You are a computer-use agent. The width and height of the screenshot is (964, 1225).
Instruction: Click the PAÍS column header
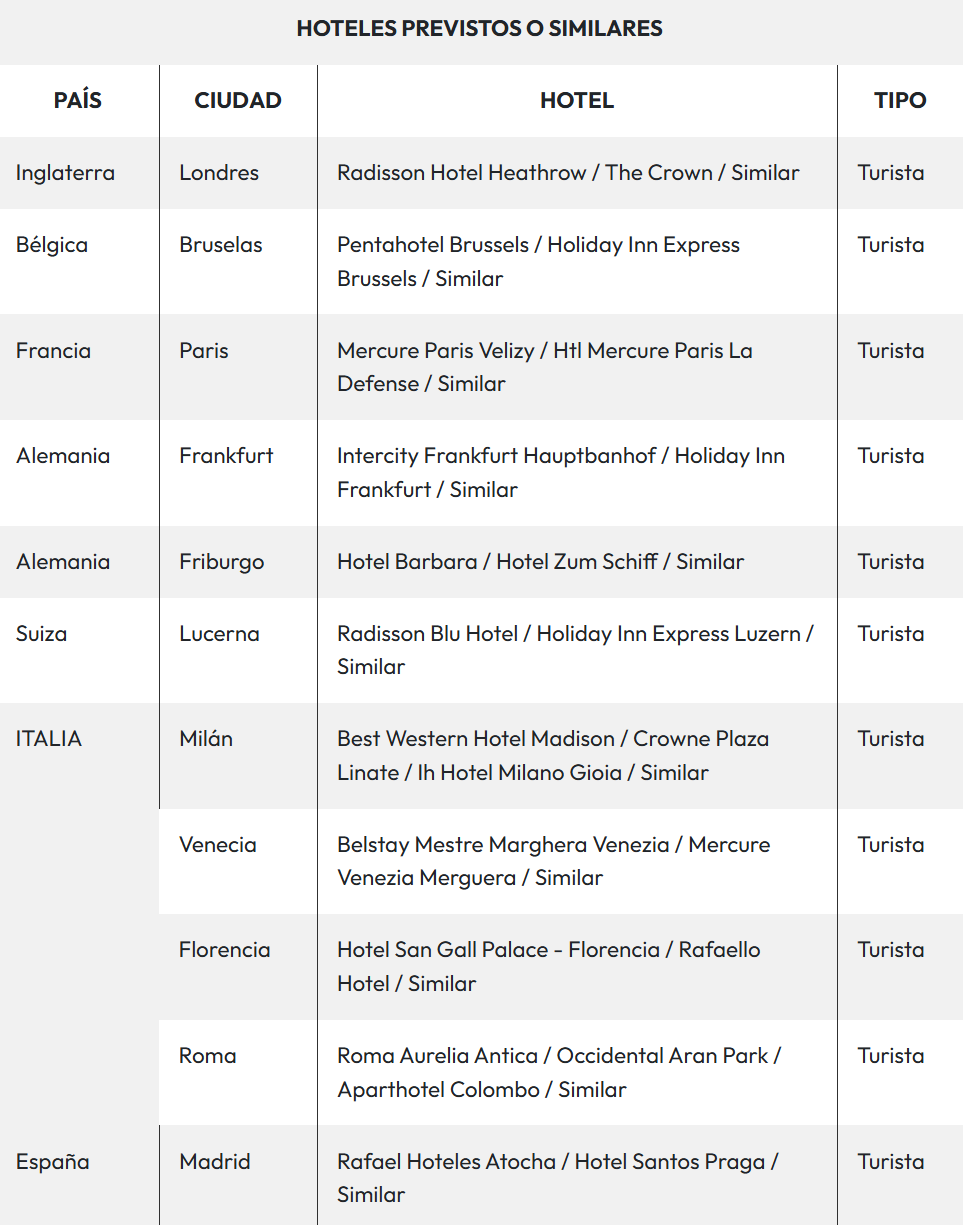click(78, 100)
